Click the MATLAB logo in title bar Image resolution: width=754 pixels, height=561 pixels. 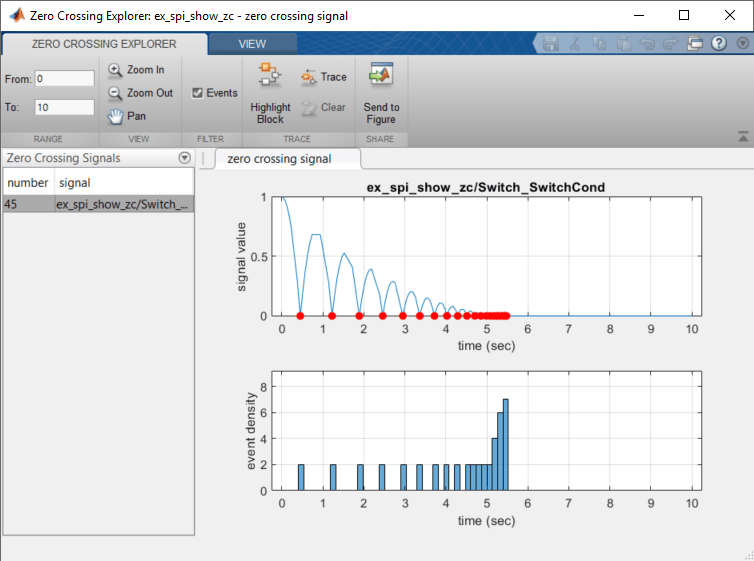(17, 15)
